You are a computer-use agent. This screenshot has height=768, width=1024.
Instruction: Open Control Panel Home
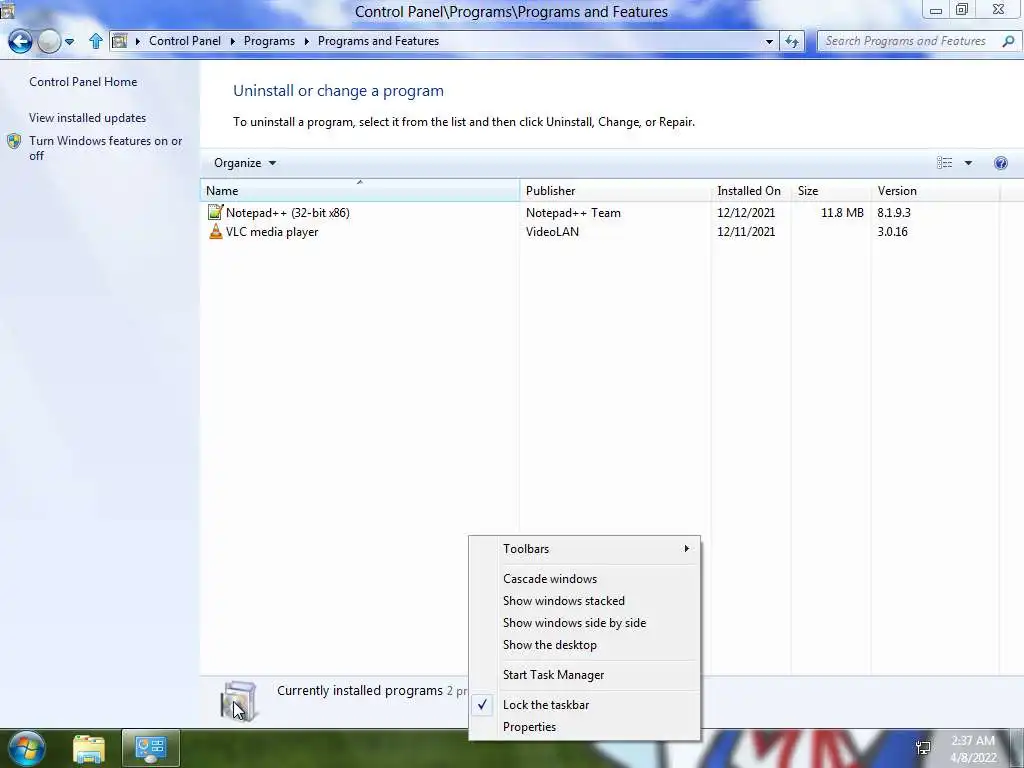83,82
